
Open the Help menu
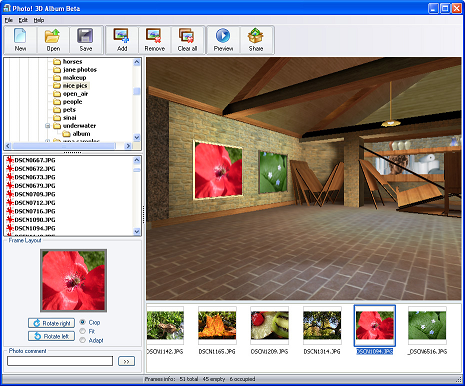[x=39, y=20]
